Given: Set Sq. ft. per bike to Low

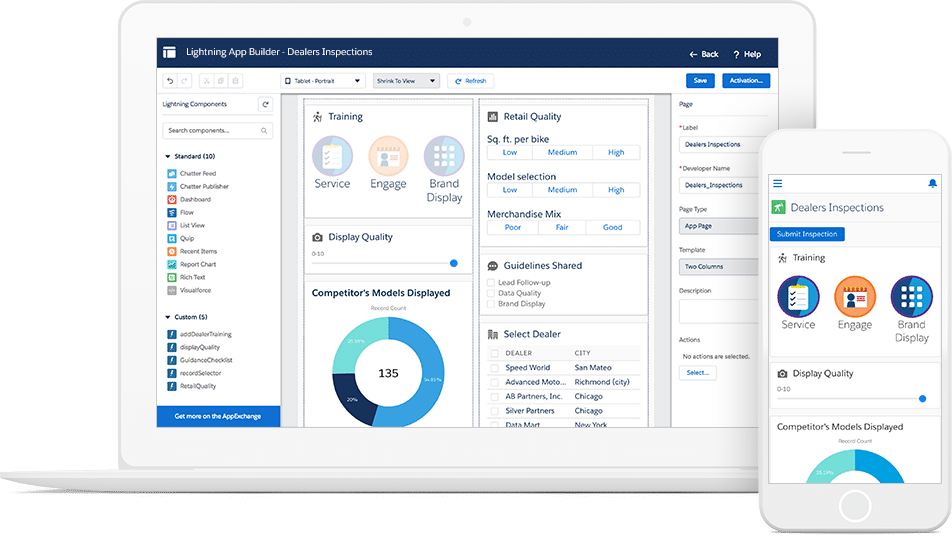Looking at the screenshot, I should (510, 152).
